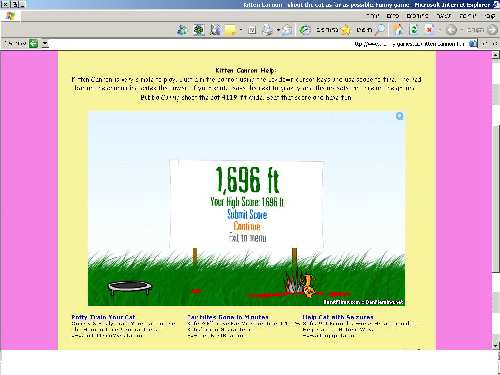Click the Home icon in toolbar
Viewport: 500px width, 375px height.
click(397, 30)
